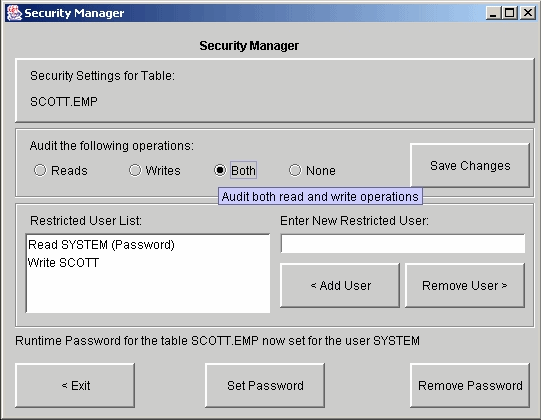Screen dimensions: 541x420
Task: Click the 'Restricted User List:' label
Action: pos(86,221)
